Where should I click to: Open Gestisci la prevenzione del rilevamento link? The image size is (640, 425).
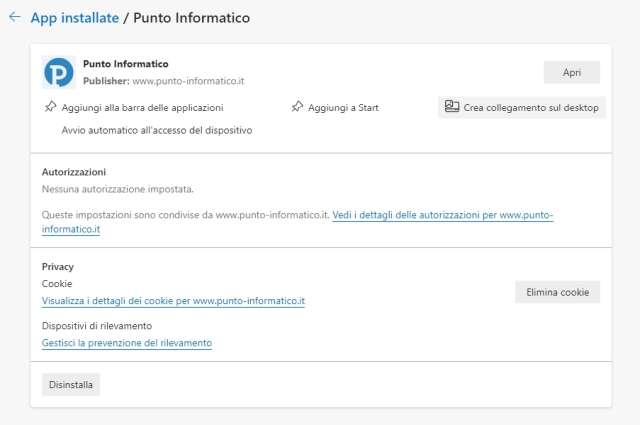127,343
